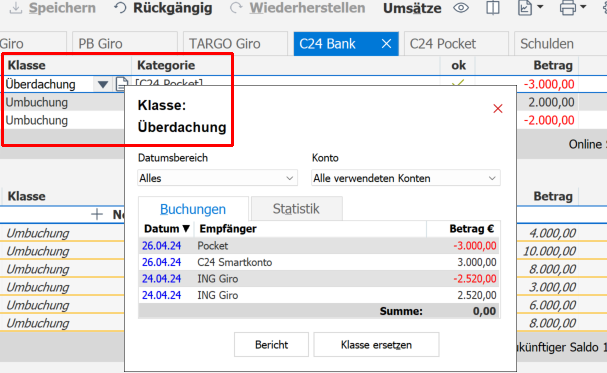Click the document icon beside Überdachung

[x=121, y=84]
